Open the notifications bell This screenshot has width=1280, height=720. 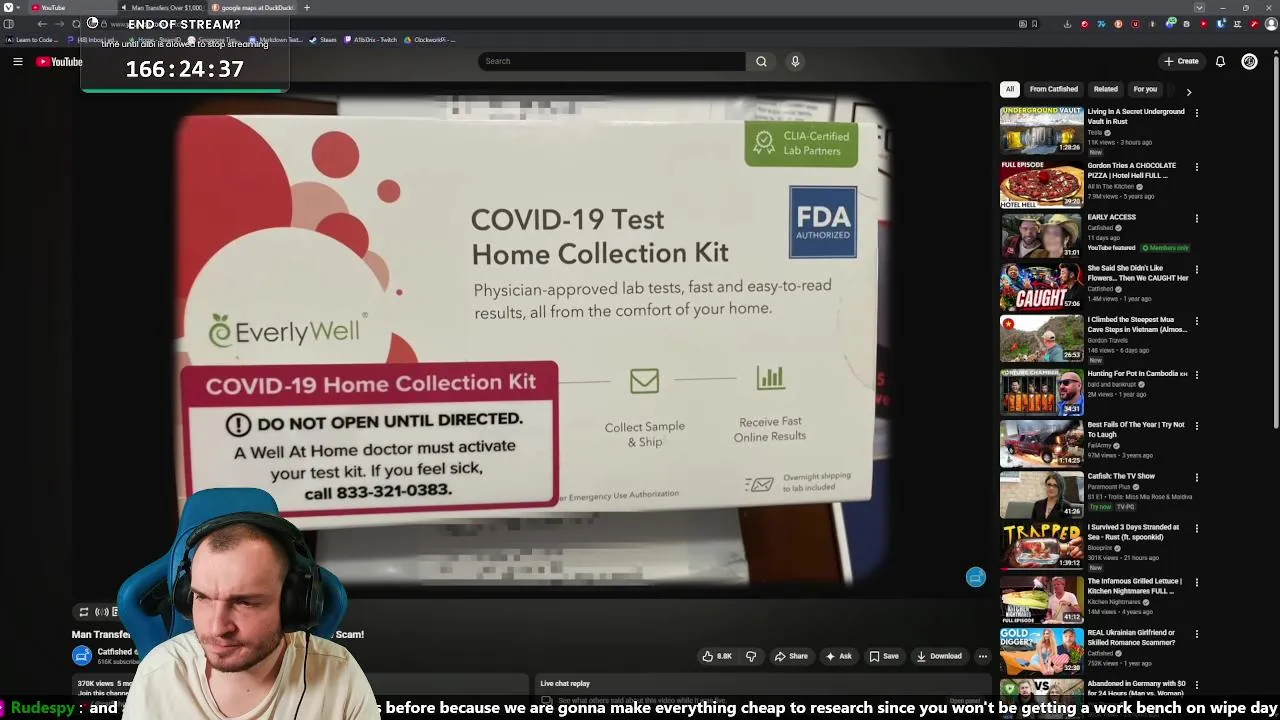point(1220,61)
